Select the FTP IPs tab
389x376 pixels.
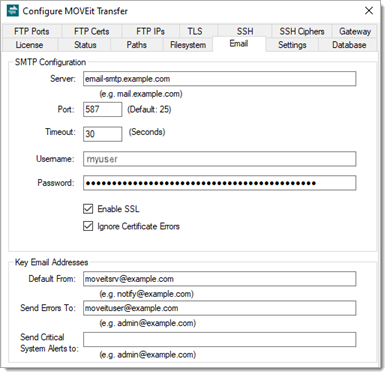click(150, 31)
